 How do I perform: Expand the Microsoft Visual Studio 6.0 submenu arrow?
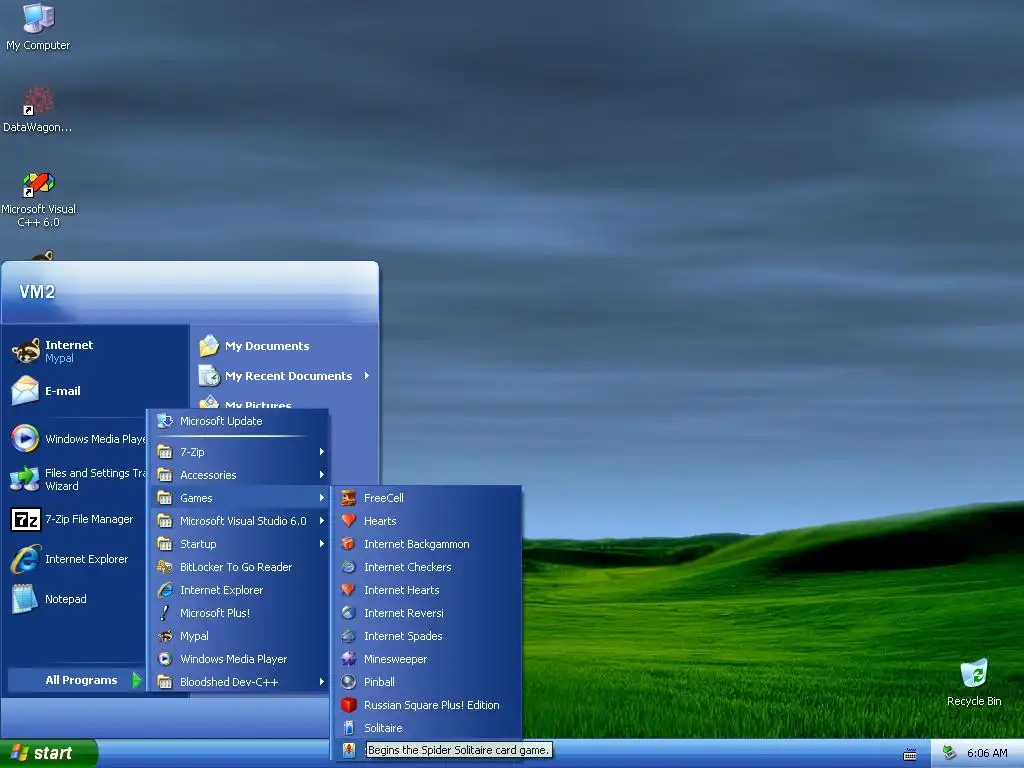[x=321, y=520]
